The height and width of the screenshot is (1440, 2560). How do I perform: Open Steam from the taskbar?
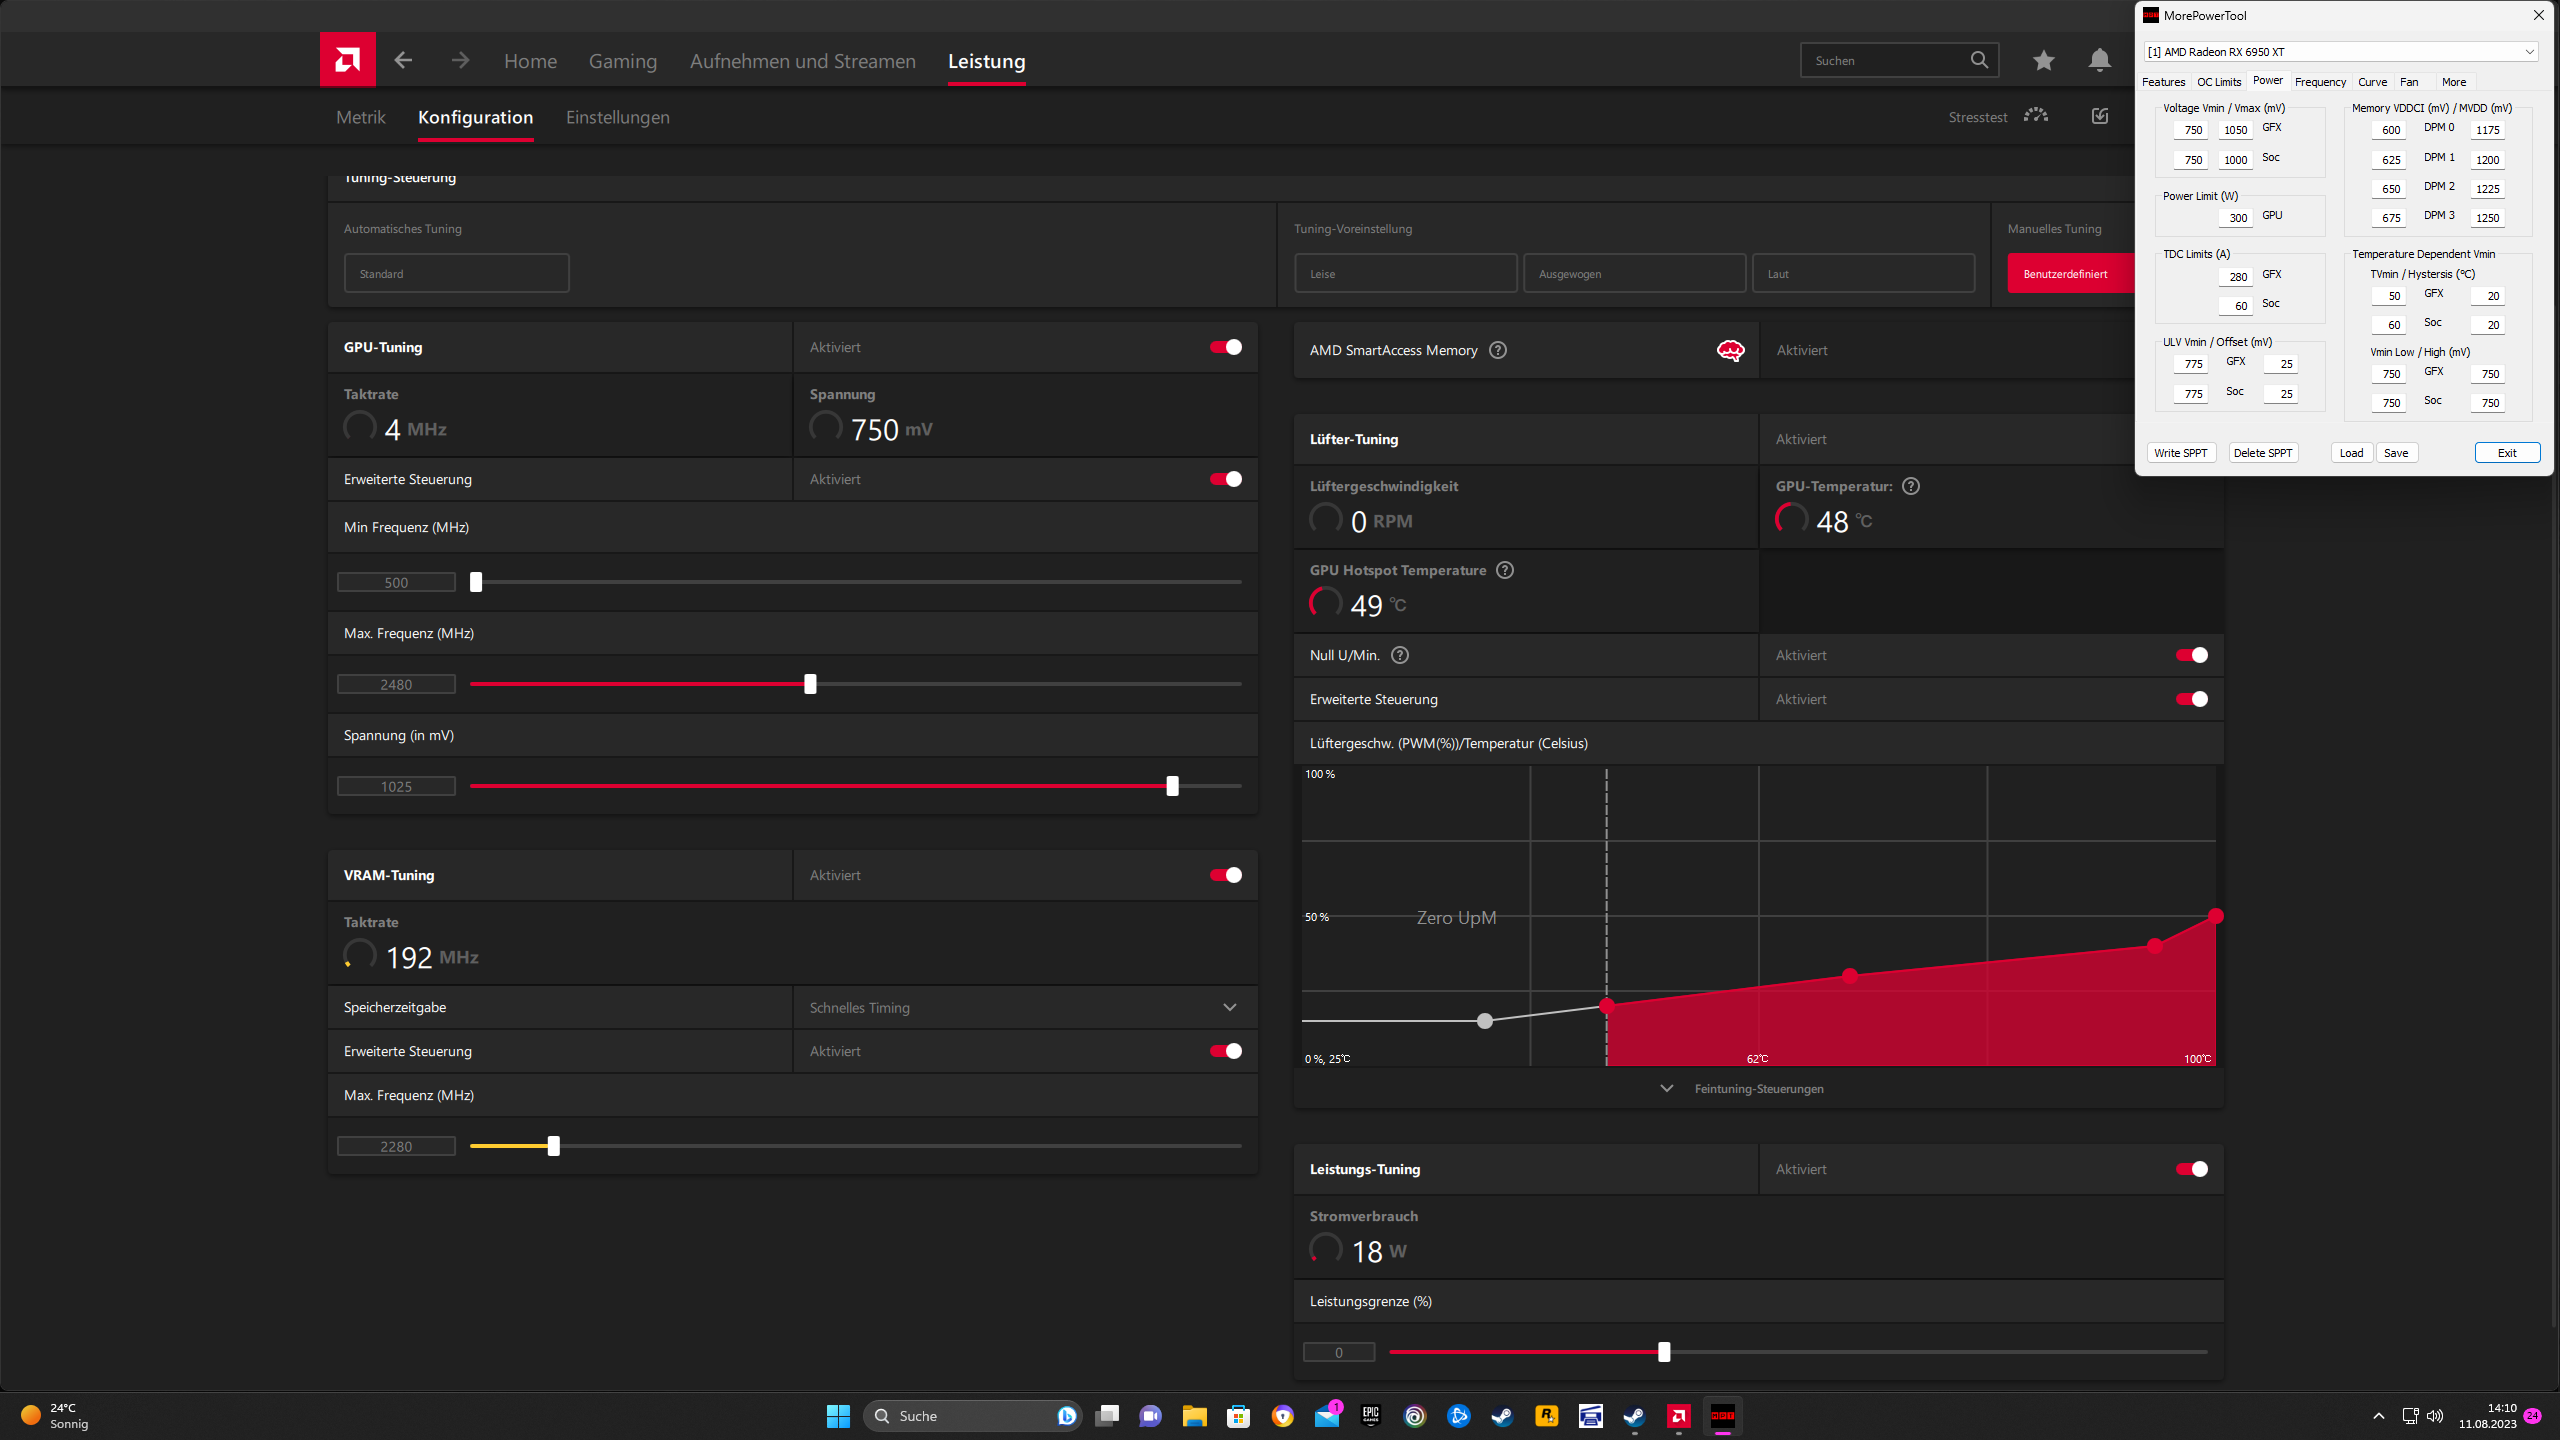(x=1502, y=1416)
